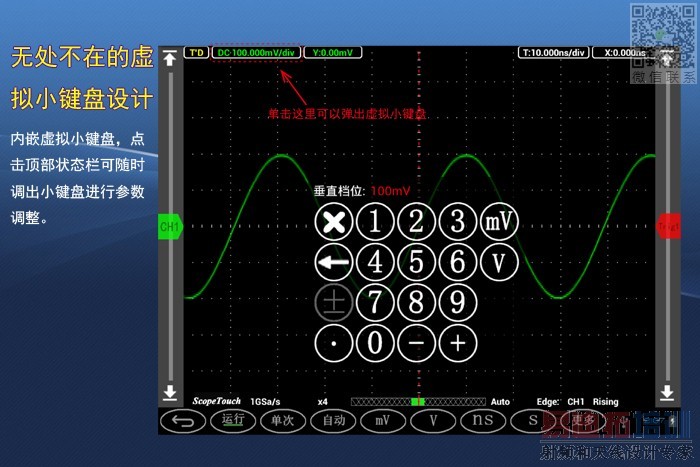Tap the minus key on keypad
Viewport: 700px width, 467px height.
[x=417, y=343]
